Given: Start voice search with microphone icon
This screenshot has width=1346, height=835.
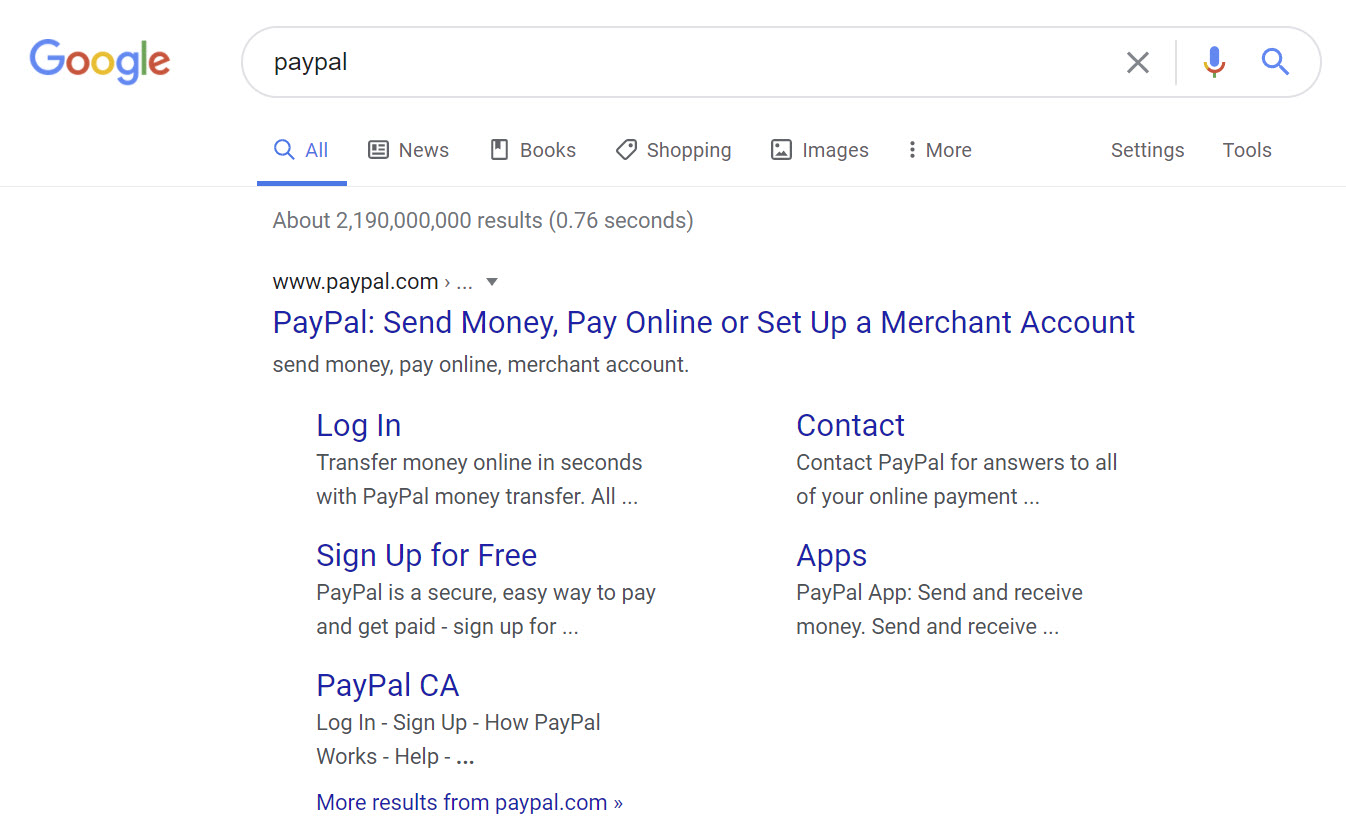Looking at the screenshot, I should pyautogui.click(x=1214, y=62).
